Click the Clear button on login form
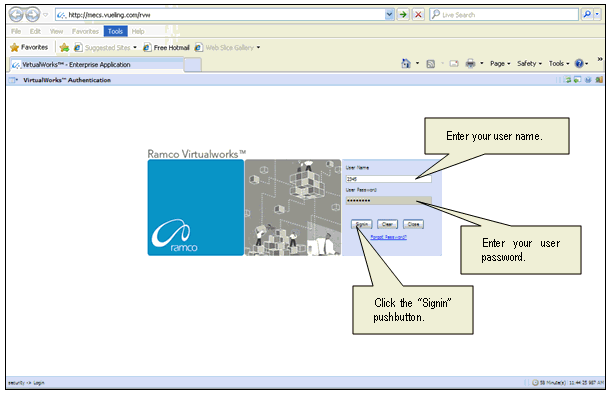 click(387, 224)
